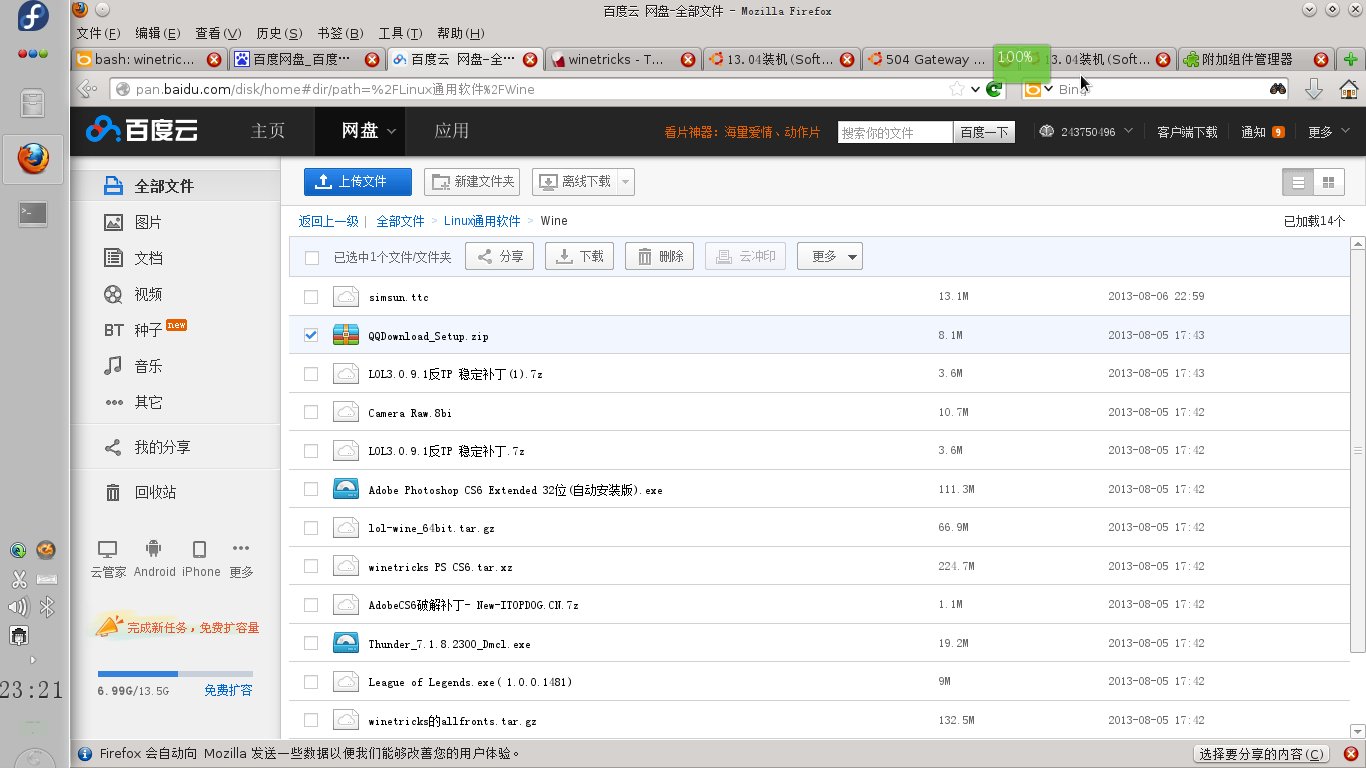
Task: Expand header 更多 menu
Action: point(1329,131)
